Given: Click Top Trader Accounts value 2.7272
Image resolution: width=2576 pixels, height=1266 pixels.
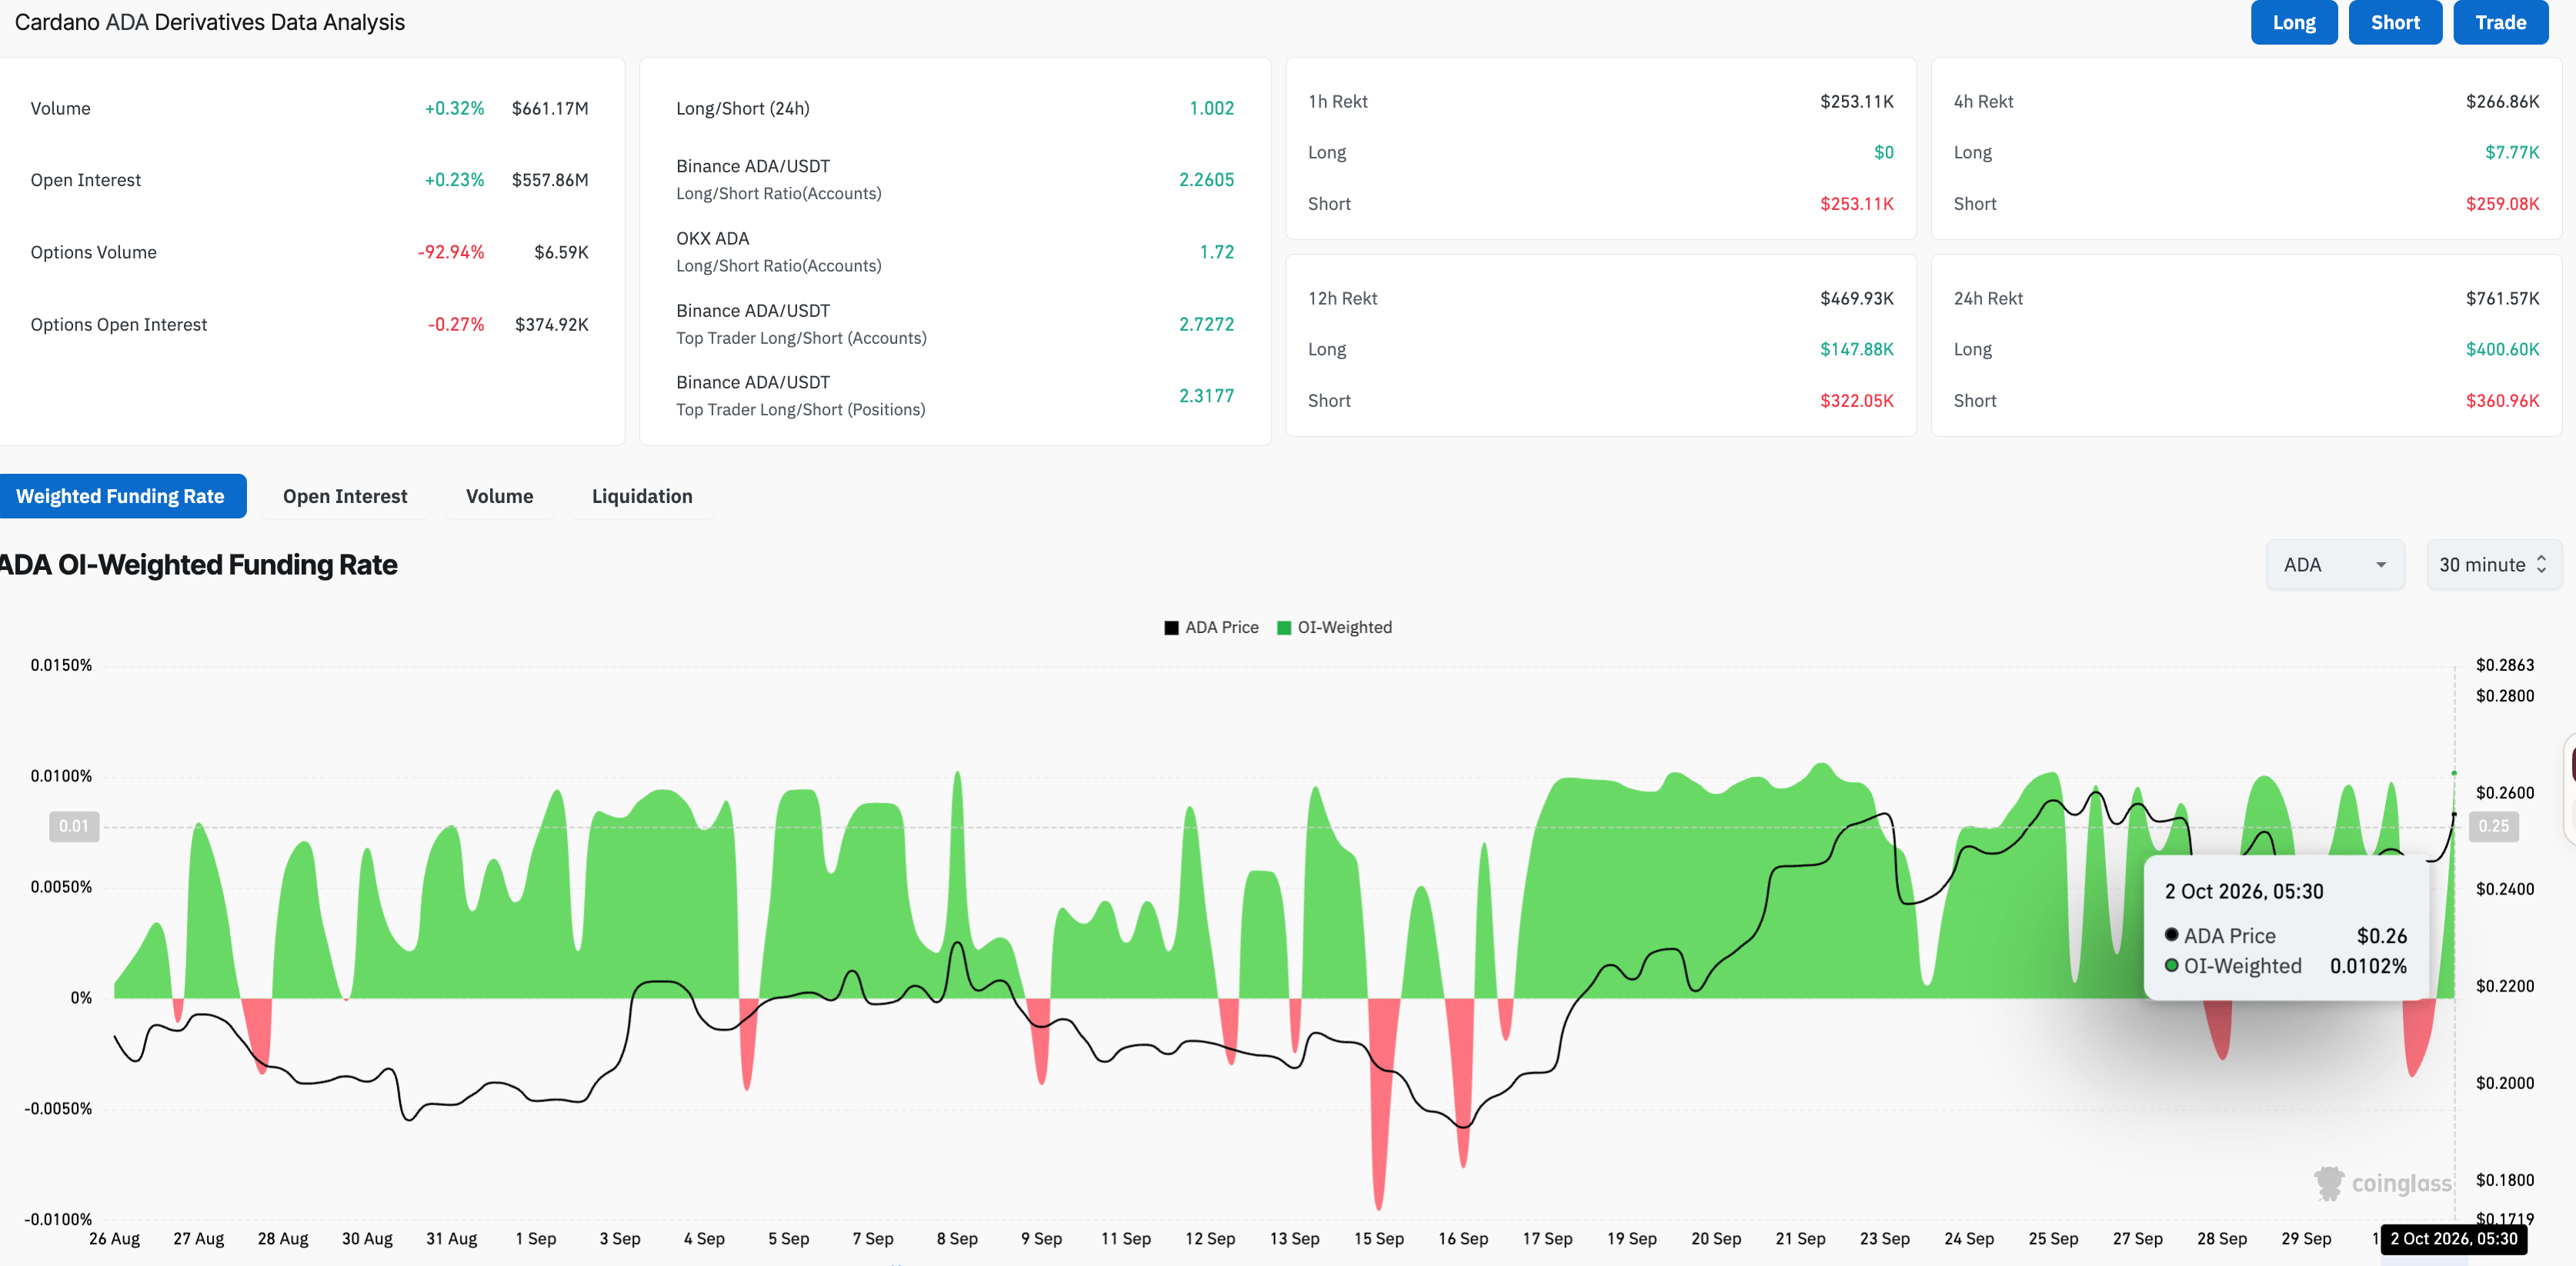Looking at the screenshot, I should point(1206,324).
